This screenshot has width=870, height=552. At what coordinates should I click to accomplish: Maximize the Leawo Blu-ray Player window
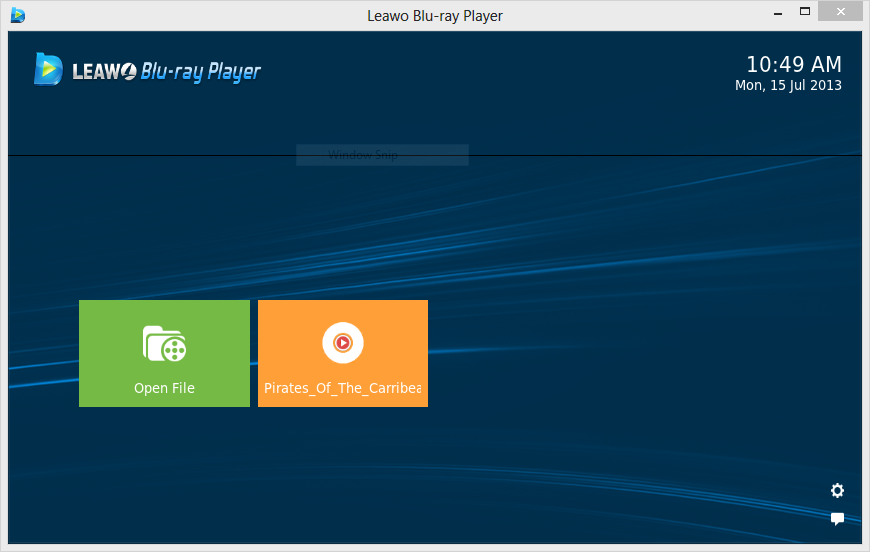click(805, 11)
